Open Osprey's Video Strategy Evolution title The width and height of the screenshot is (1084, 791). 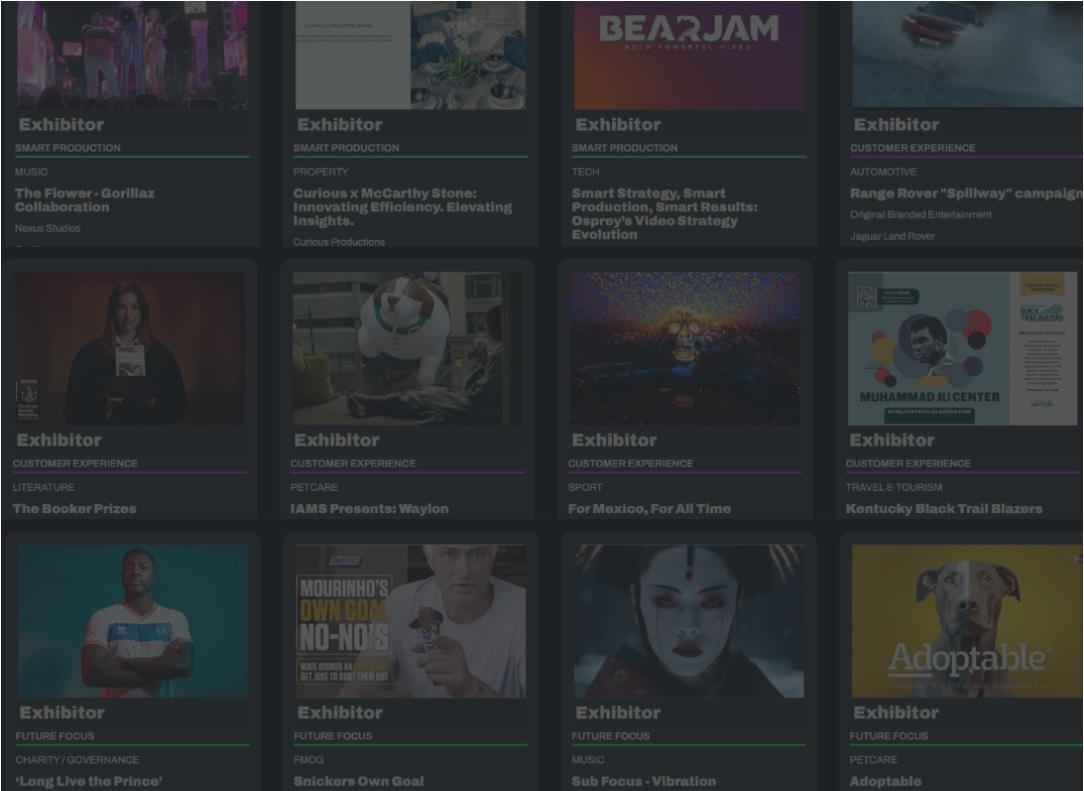pos(664,214)
